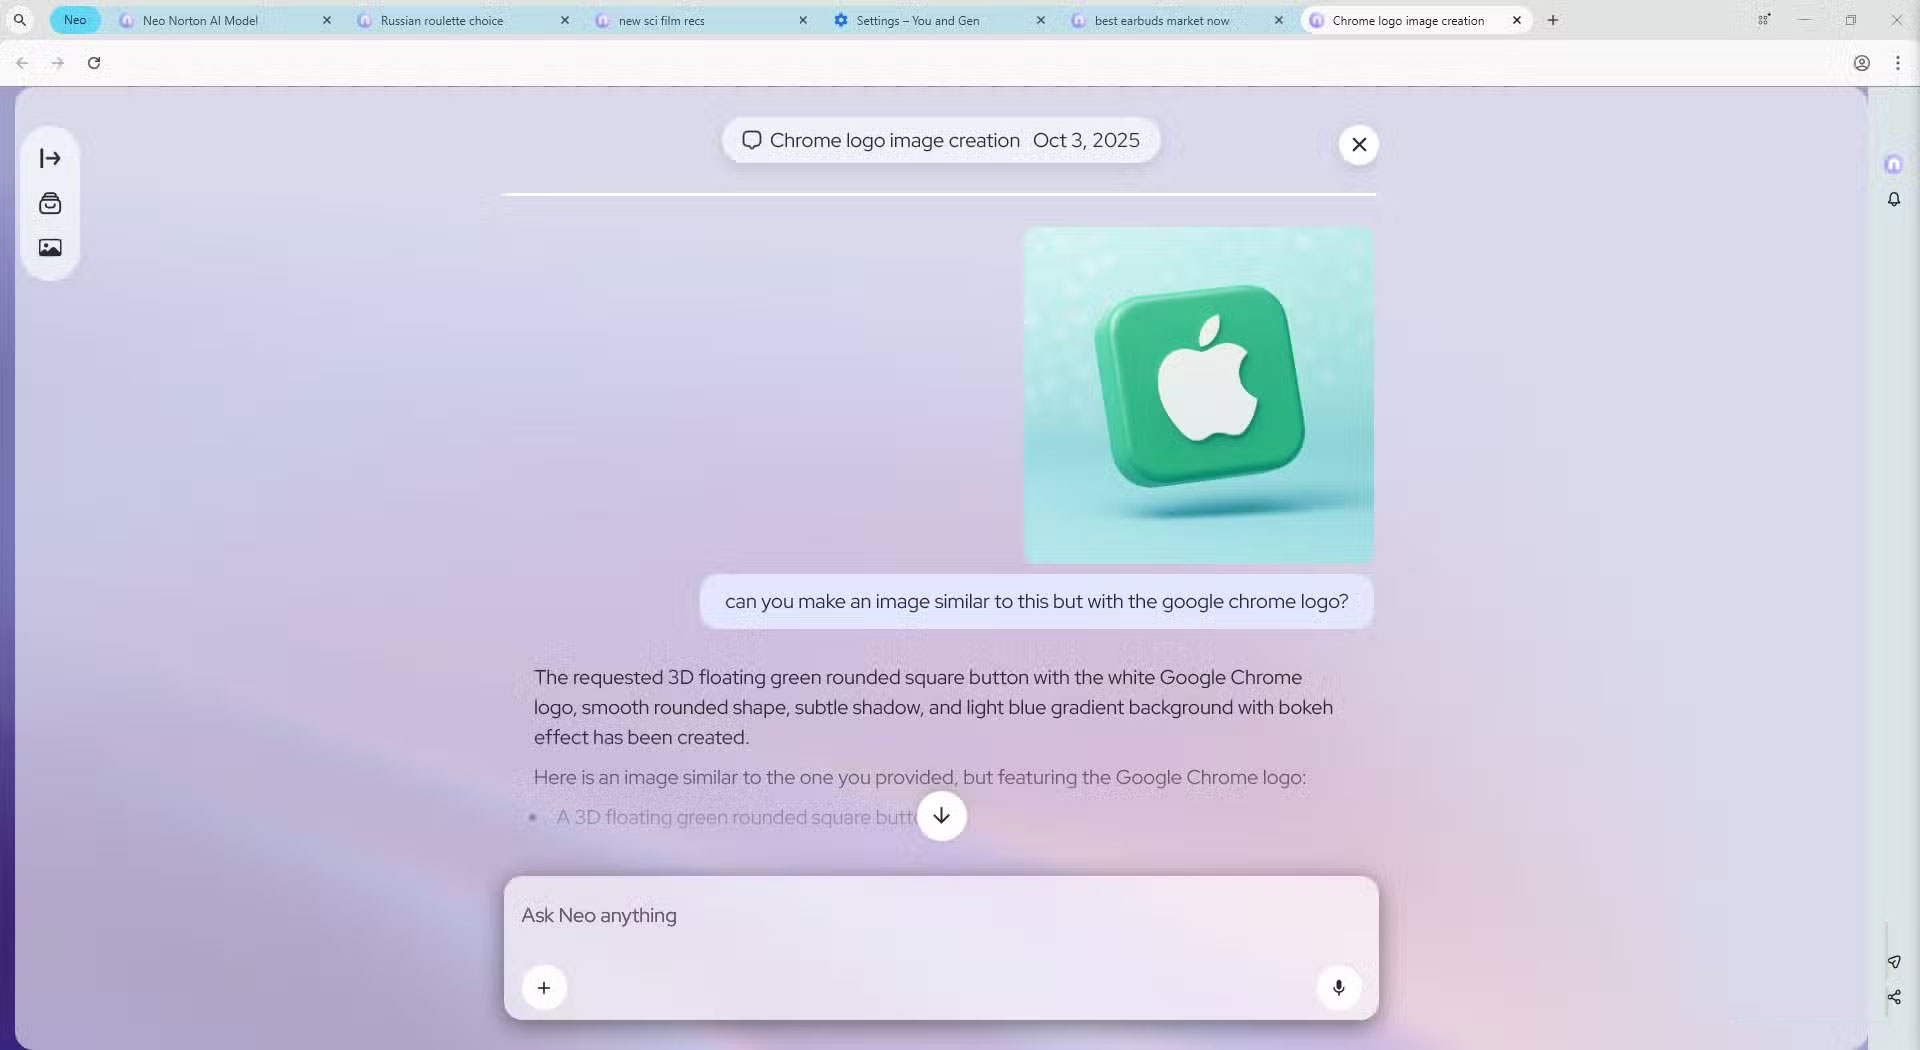Click the send paper-plane icon in right sidebar
Screen dimensions: 1920x1050
coord(1894,962)
